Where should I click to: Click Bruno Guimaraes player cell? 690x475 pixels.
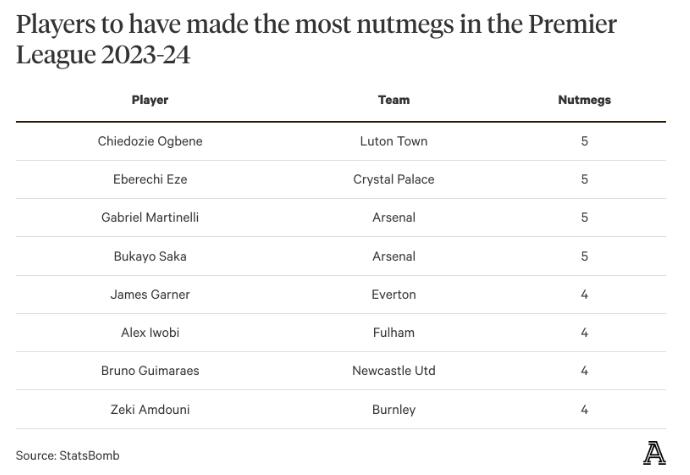click(x=150, y=371)
